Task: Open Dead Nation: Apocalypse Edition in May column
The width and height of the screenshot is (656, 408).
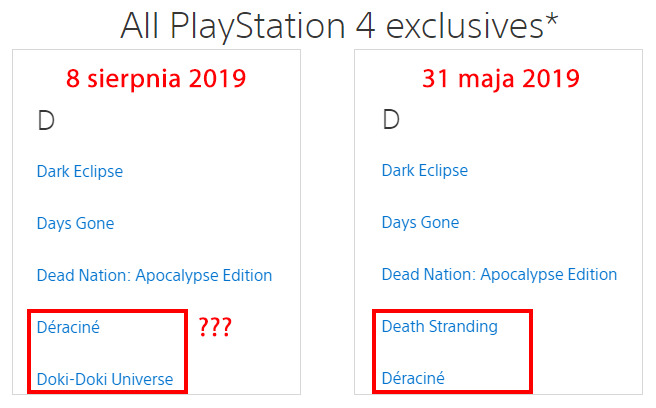Action: pos(499,275)
